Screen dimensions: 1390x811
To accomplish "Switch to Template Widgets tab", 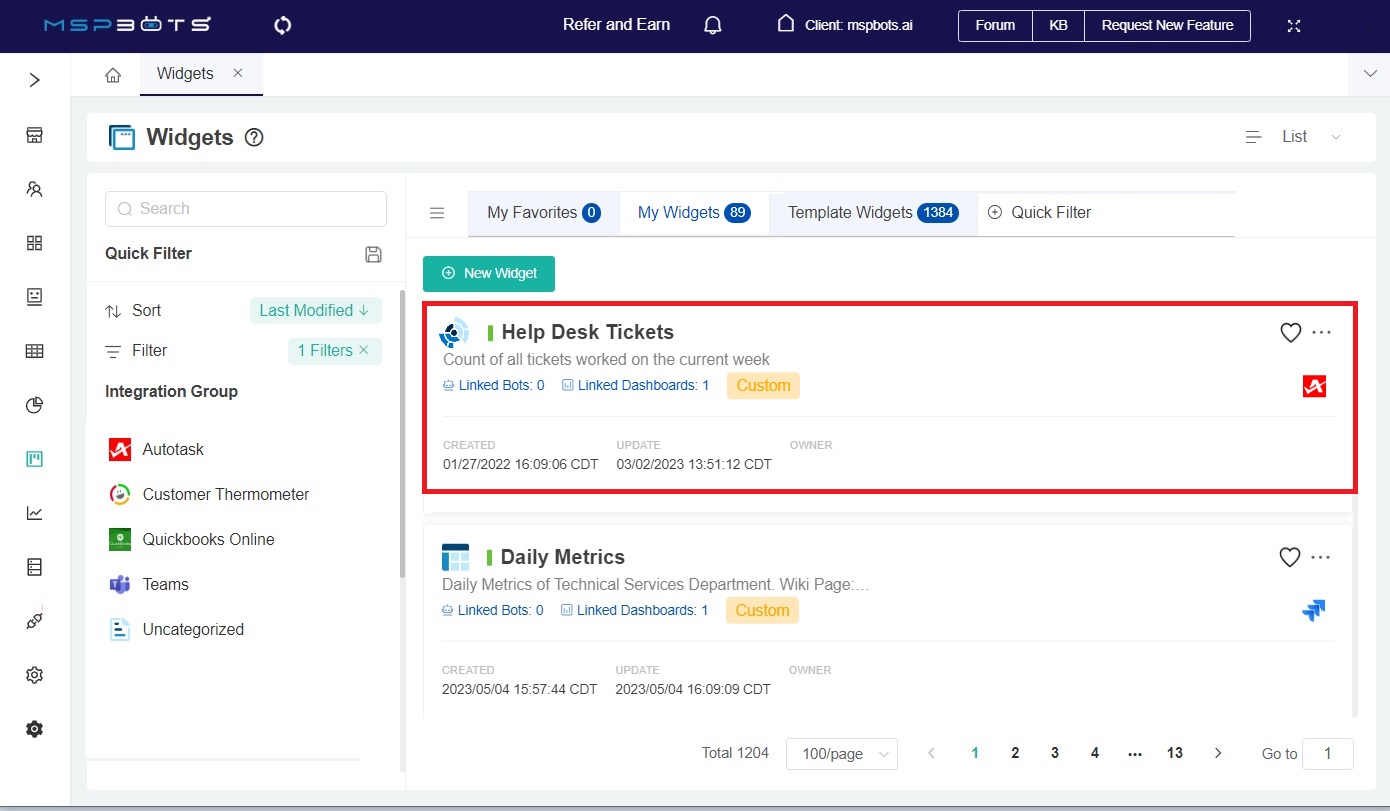I will click(x=872, y=213).
